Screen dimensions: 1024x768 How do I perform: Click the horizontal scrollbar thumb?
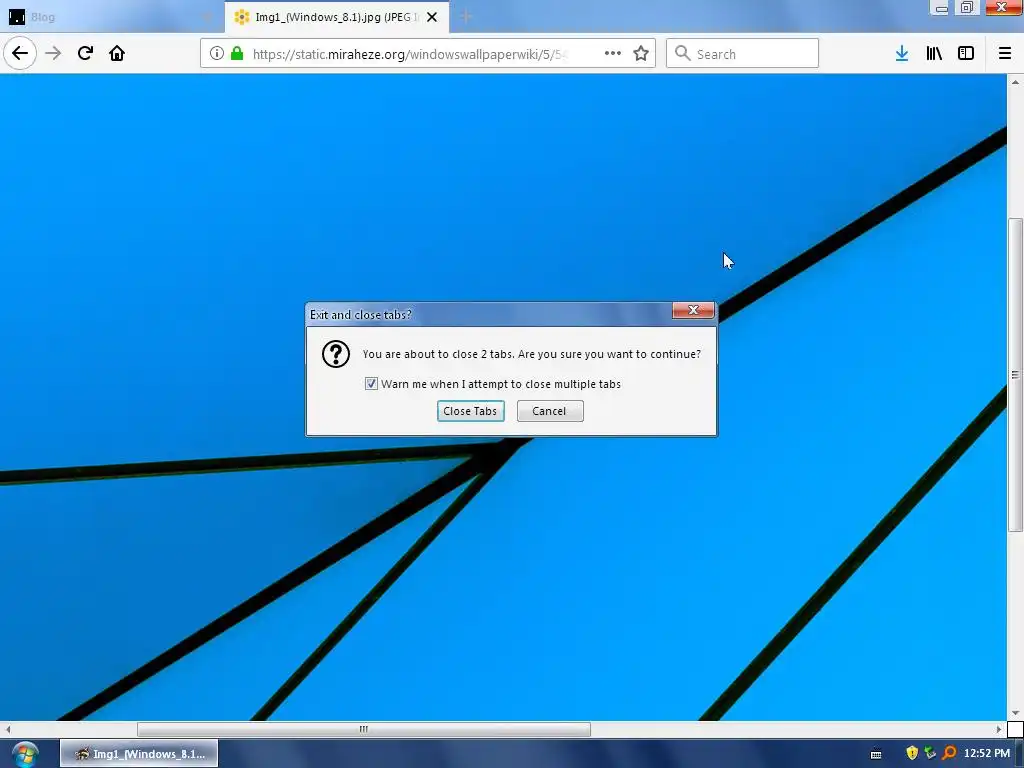pos(364,729)
